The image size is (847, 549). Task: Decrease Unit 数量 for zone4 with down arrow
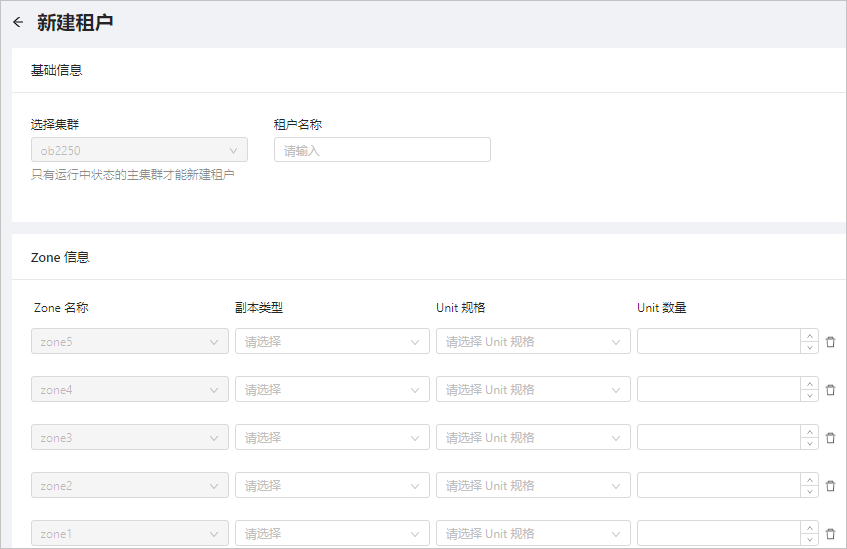point(809,396)
